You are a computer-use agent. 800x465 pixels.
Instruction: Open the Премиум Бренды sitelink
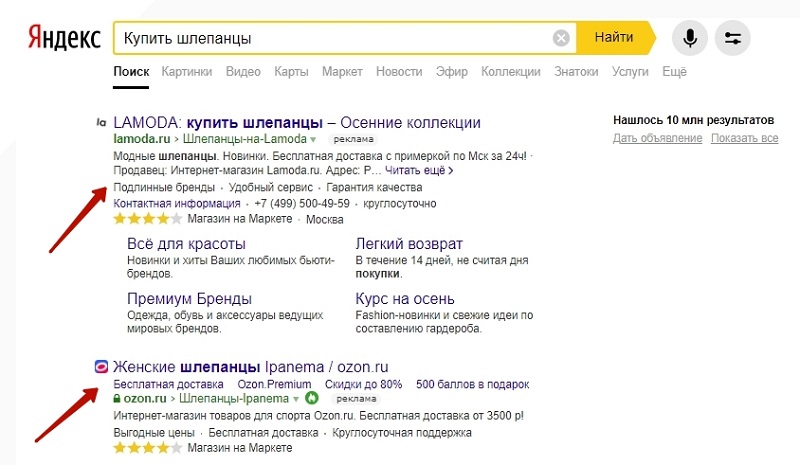click(x=189, y=299)
